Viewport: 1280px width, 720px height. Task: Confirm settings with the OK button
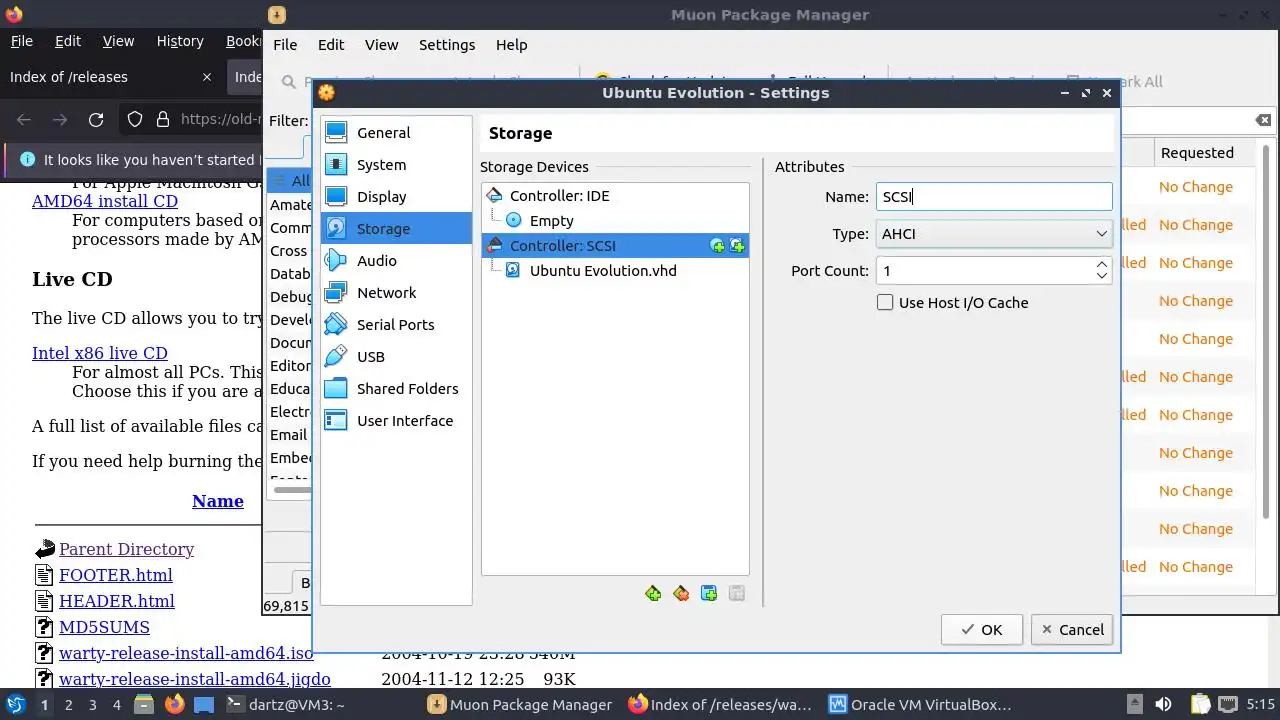pos(981,629)
